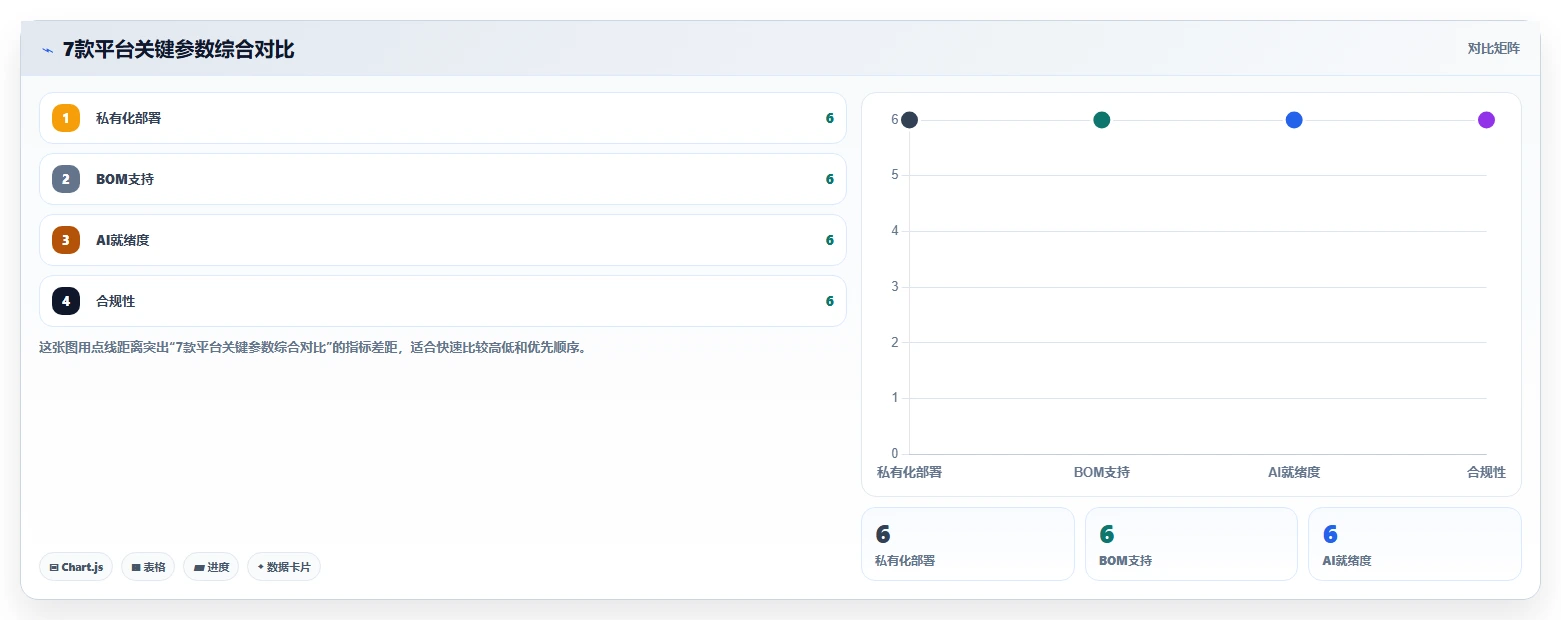Click the value 6 in 私有化部署 row
The height and width of the screenshot is (620, 1561).
tap(829, 118)
